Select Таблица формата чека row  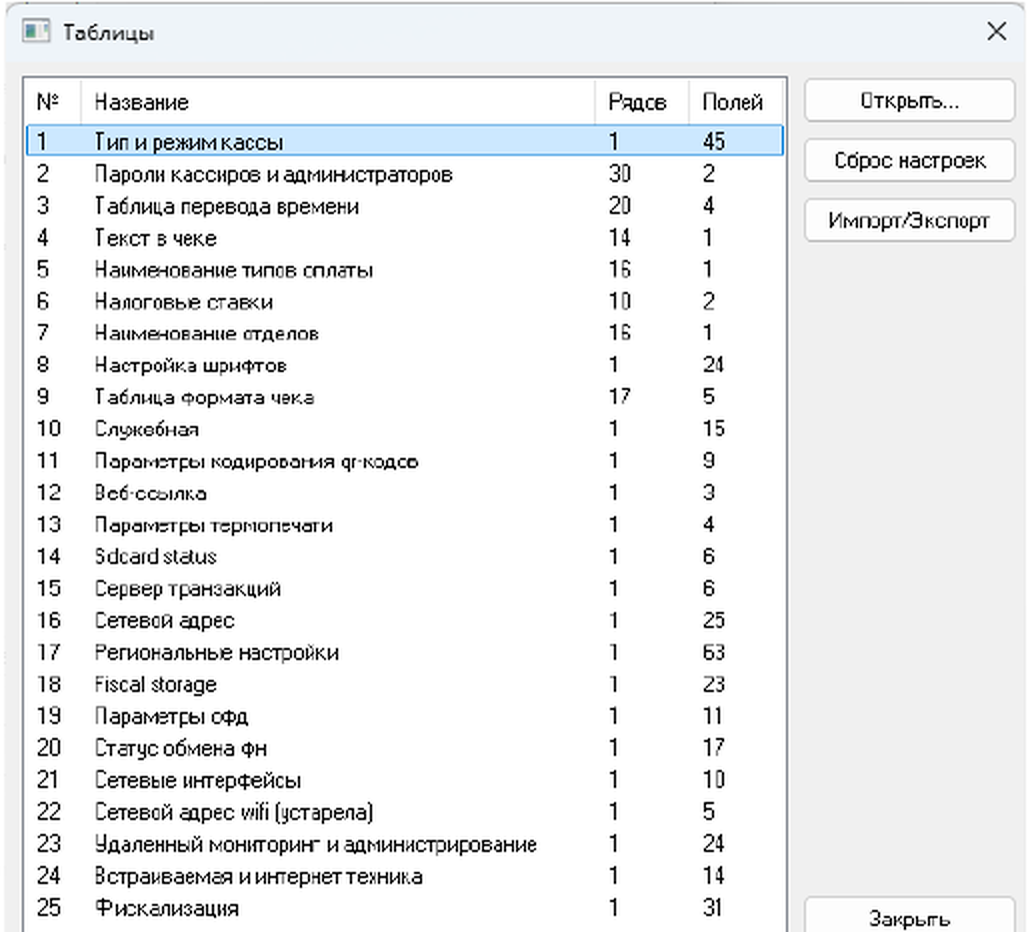[405, 397]
